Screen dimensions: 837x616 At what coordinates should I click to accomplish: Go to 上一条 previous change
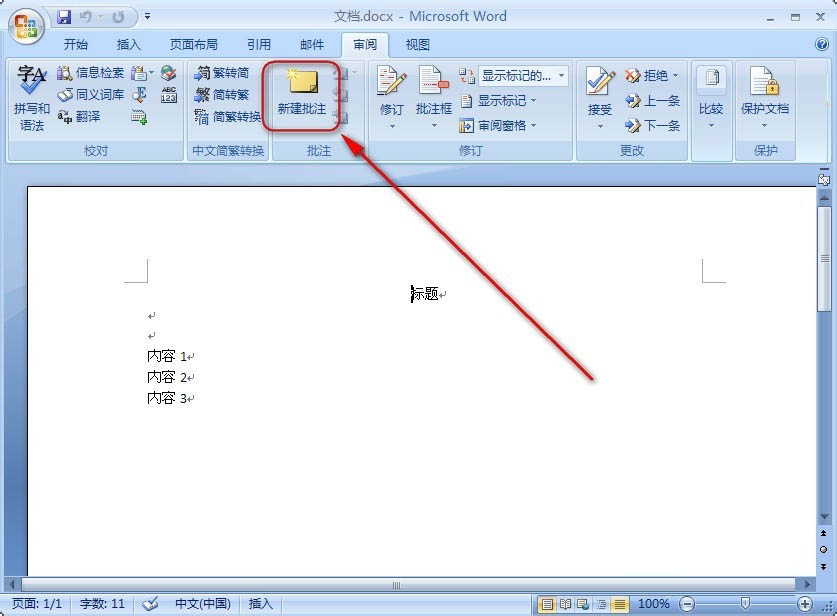653,101
